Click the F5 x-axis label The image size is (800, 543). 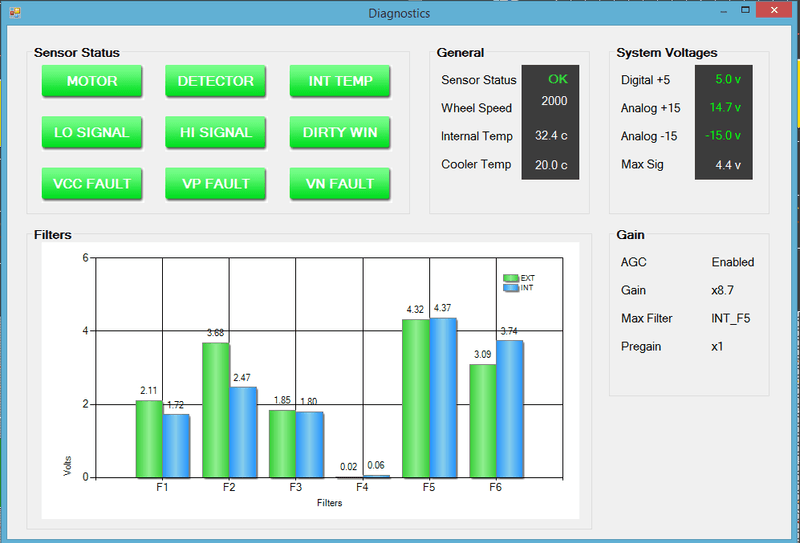[x=429, y=487]
